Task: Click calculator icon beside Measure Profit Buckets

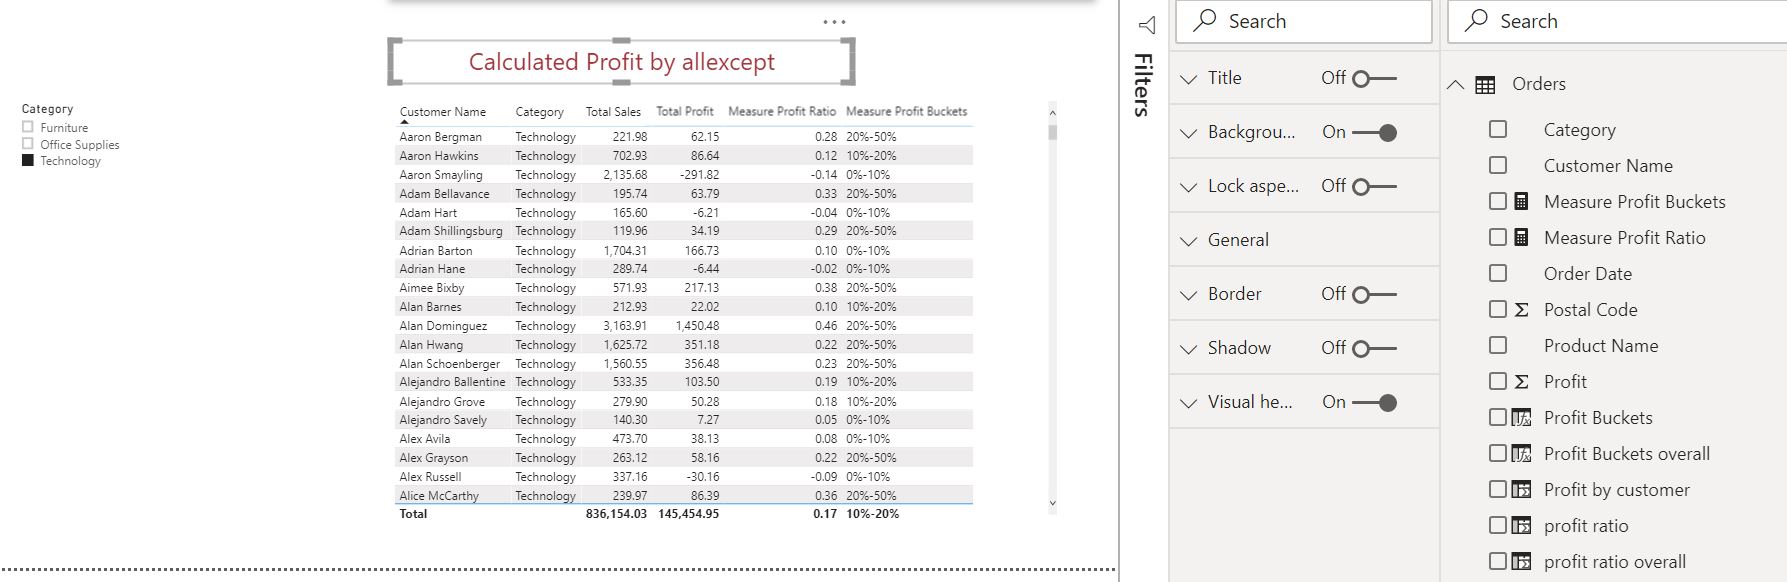Action: [x=1521, y=201]
